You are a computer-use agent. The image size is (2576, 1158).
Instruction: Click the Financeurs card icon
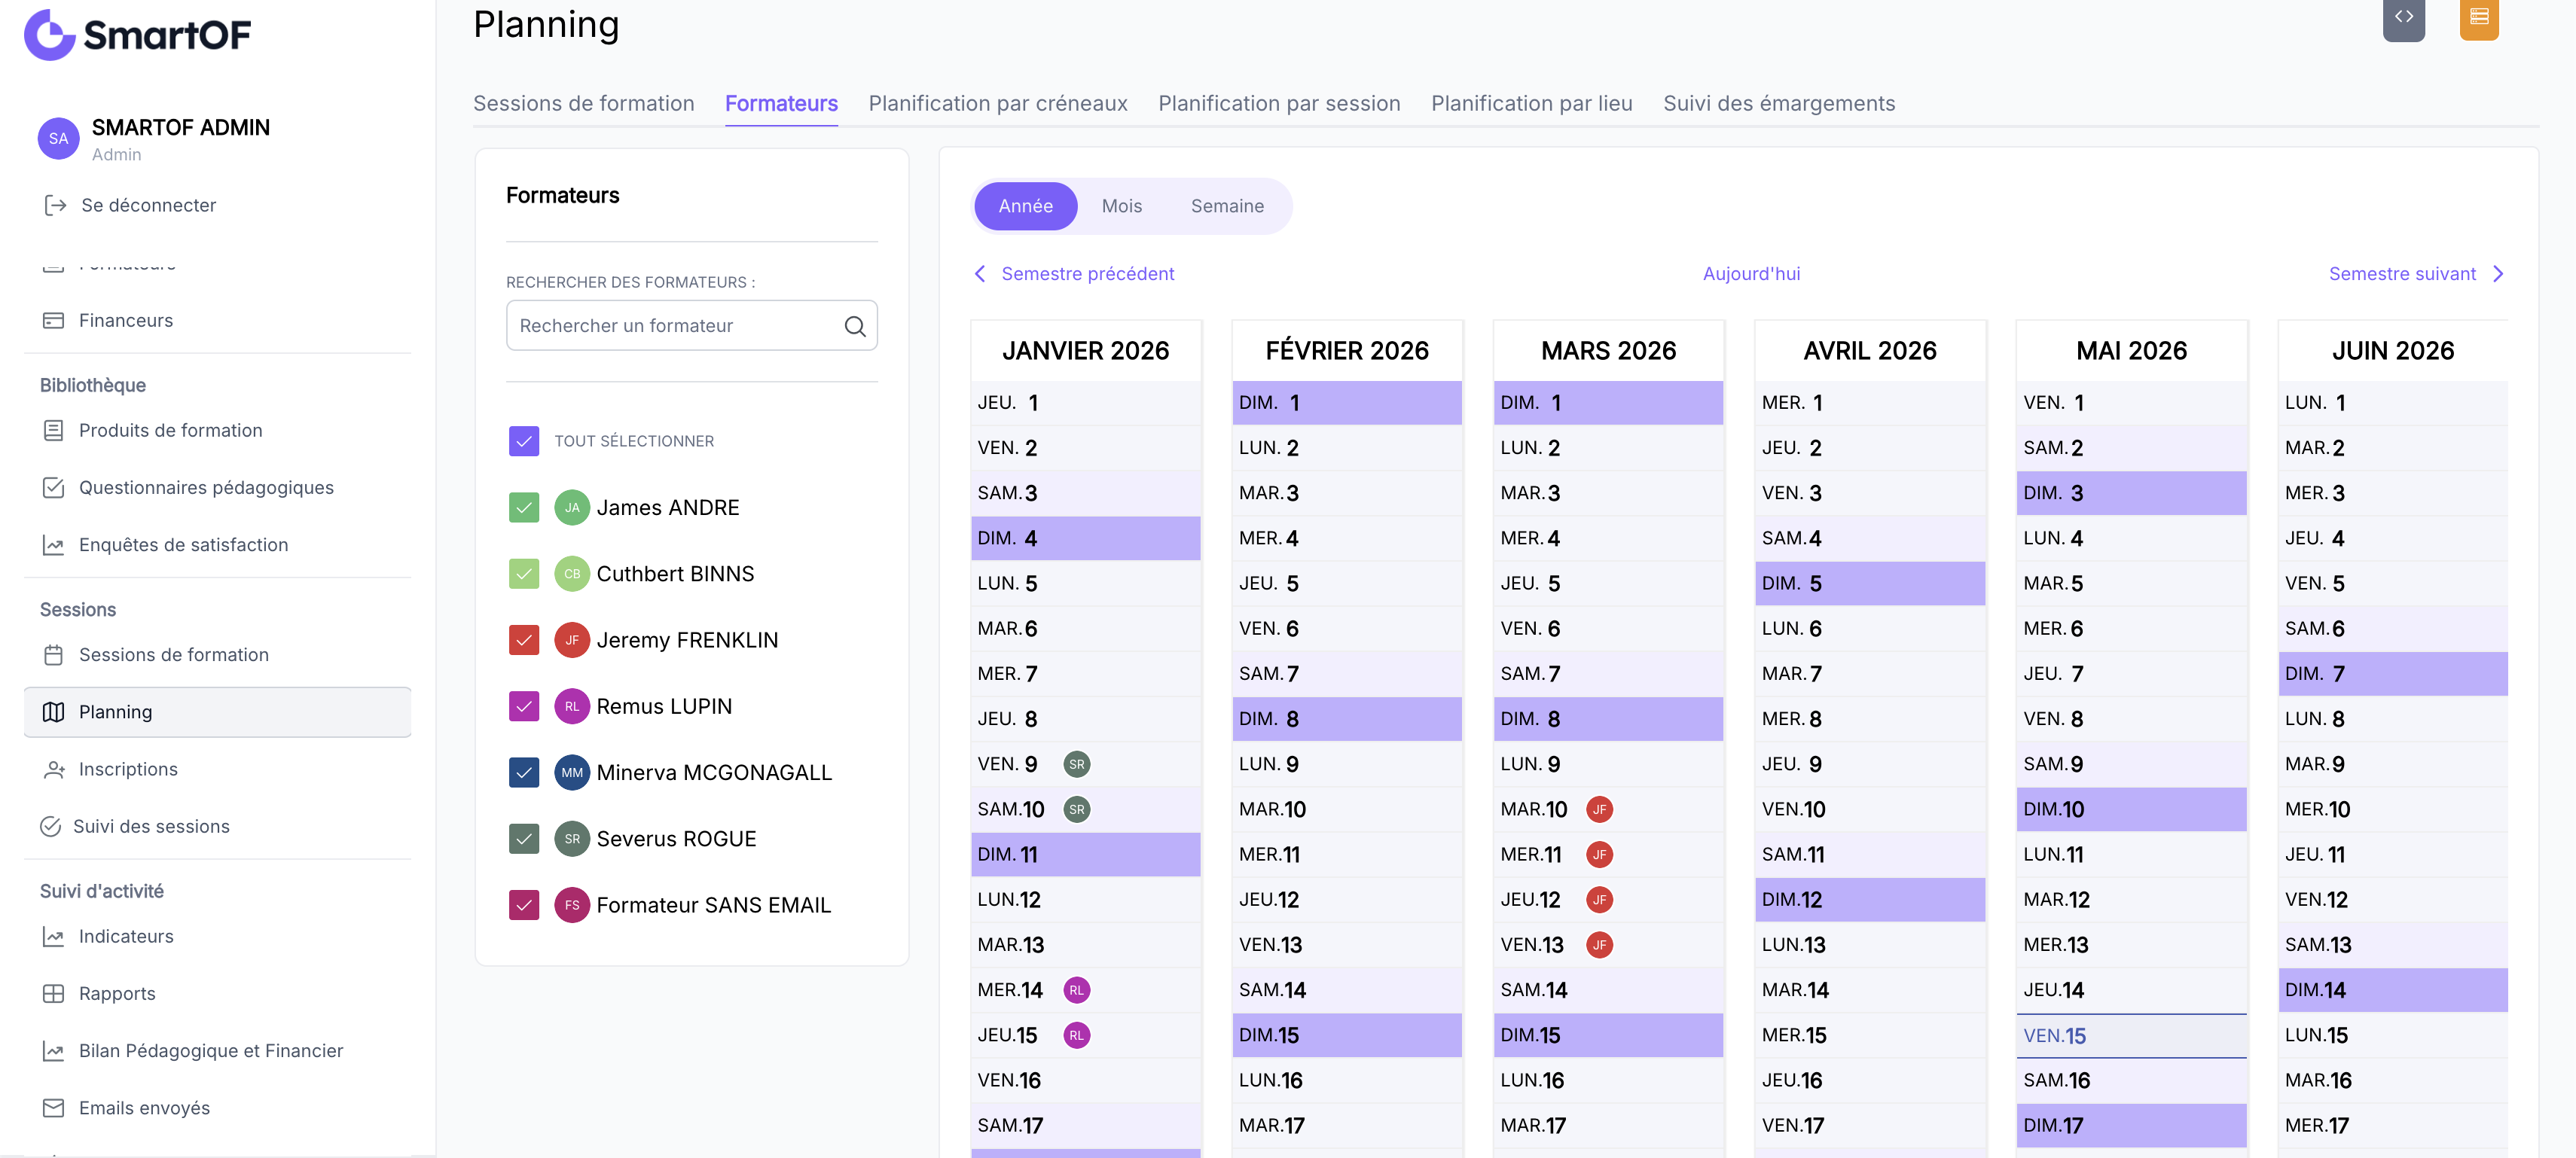[x=54, y=320]
